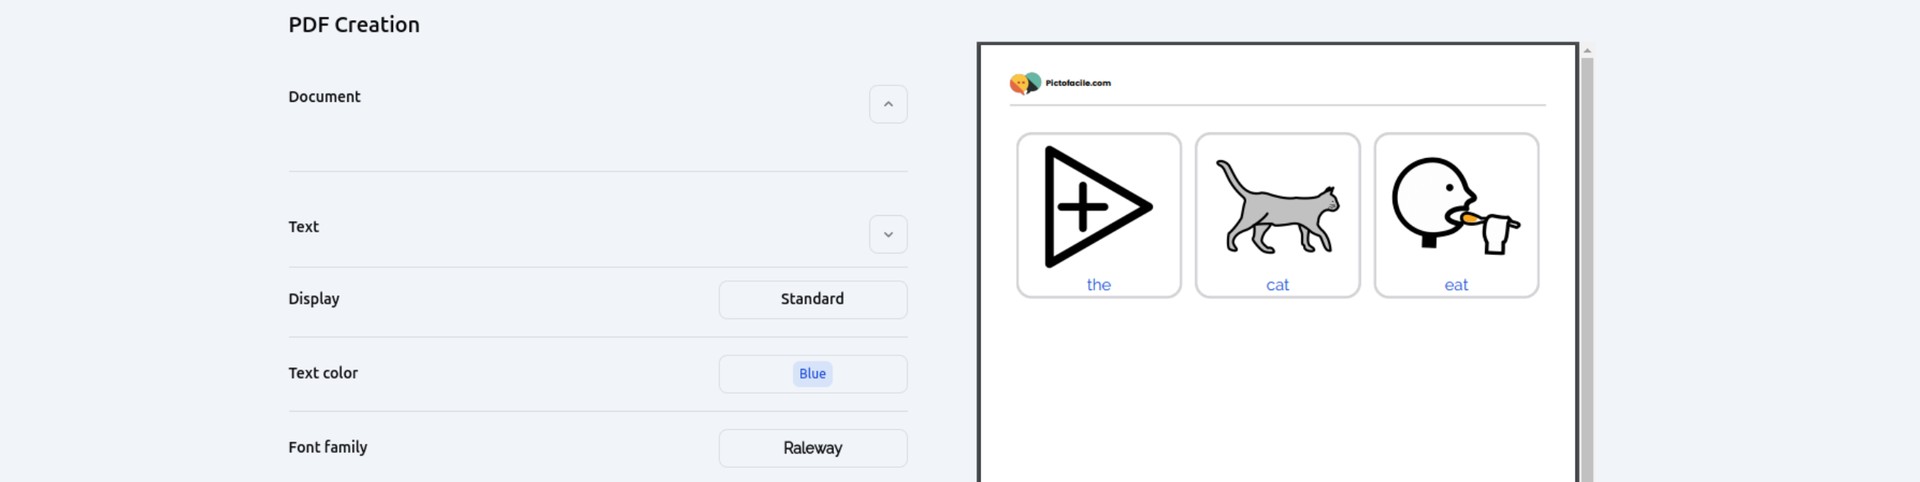Collapse the Document section chevron

pyautogui.click(x=888, y=104)
